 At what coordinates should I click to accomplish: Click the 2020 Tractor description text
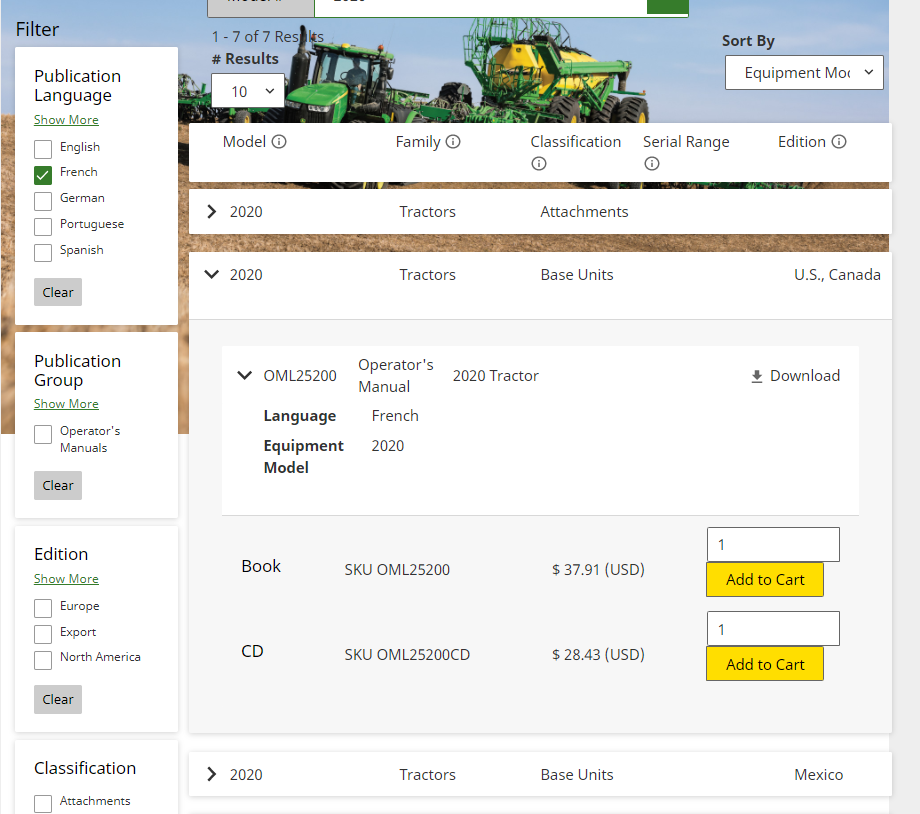tap(495, 376)
